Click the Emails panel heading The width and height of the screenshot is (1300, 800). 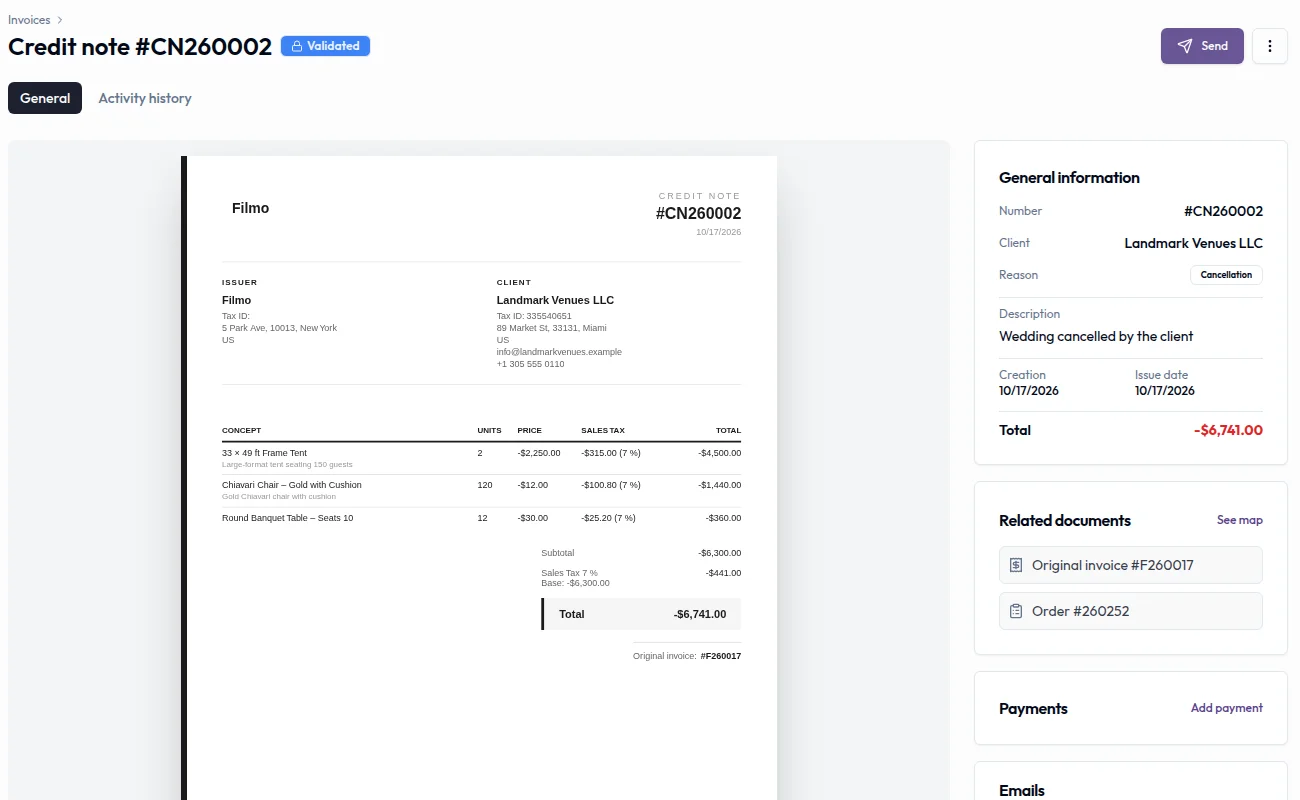coord(1022,790)
